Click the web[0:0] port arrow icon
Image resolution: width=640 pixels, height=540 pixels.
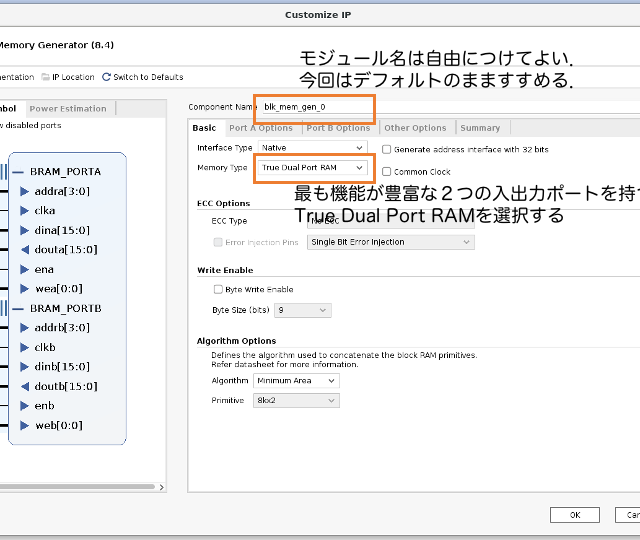click(x=24, y=425)
